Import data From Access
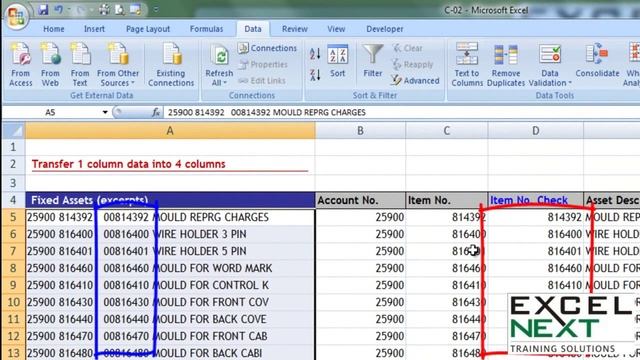The image size is (640, 360). pyautogui.click(x=20, y=64)
